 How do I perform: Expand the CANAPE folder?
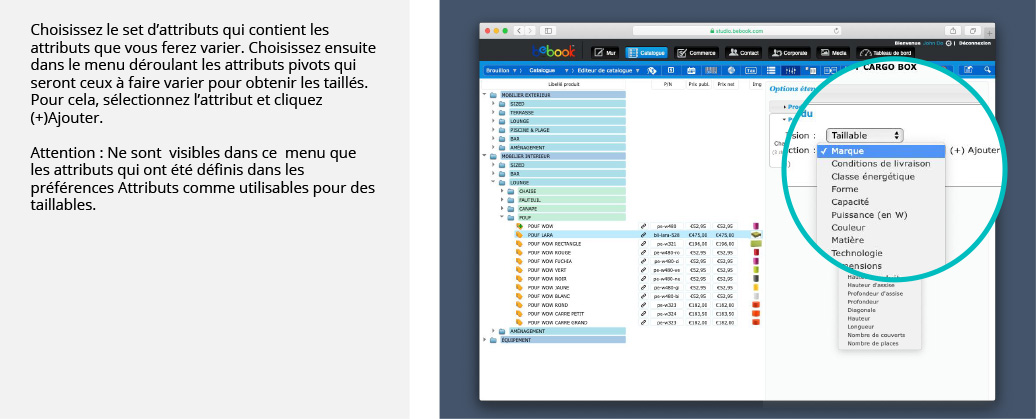(x=501, y=208)
